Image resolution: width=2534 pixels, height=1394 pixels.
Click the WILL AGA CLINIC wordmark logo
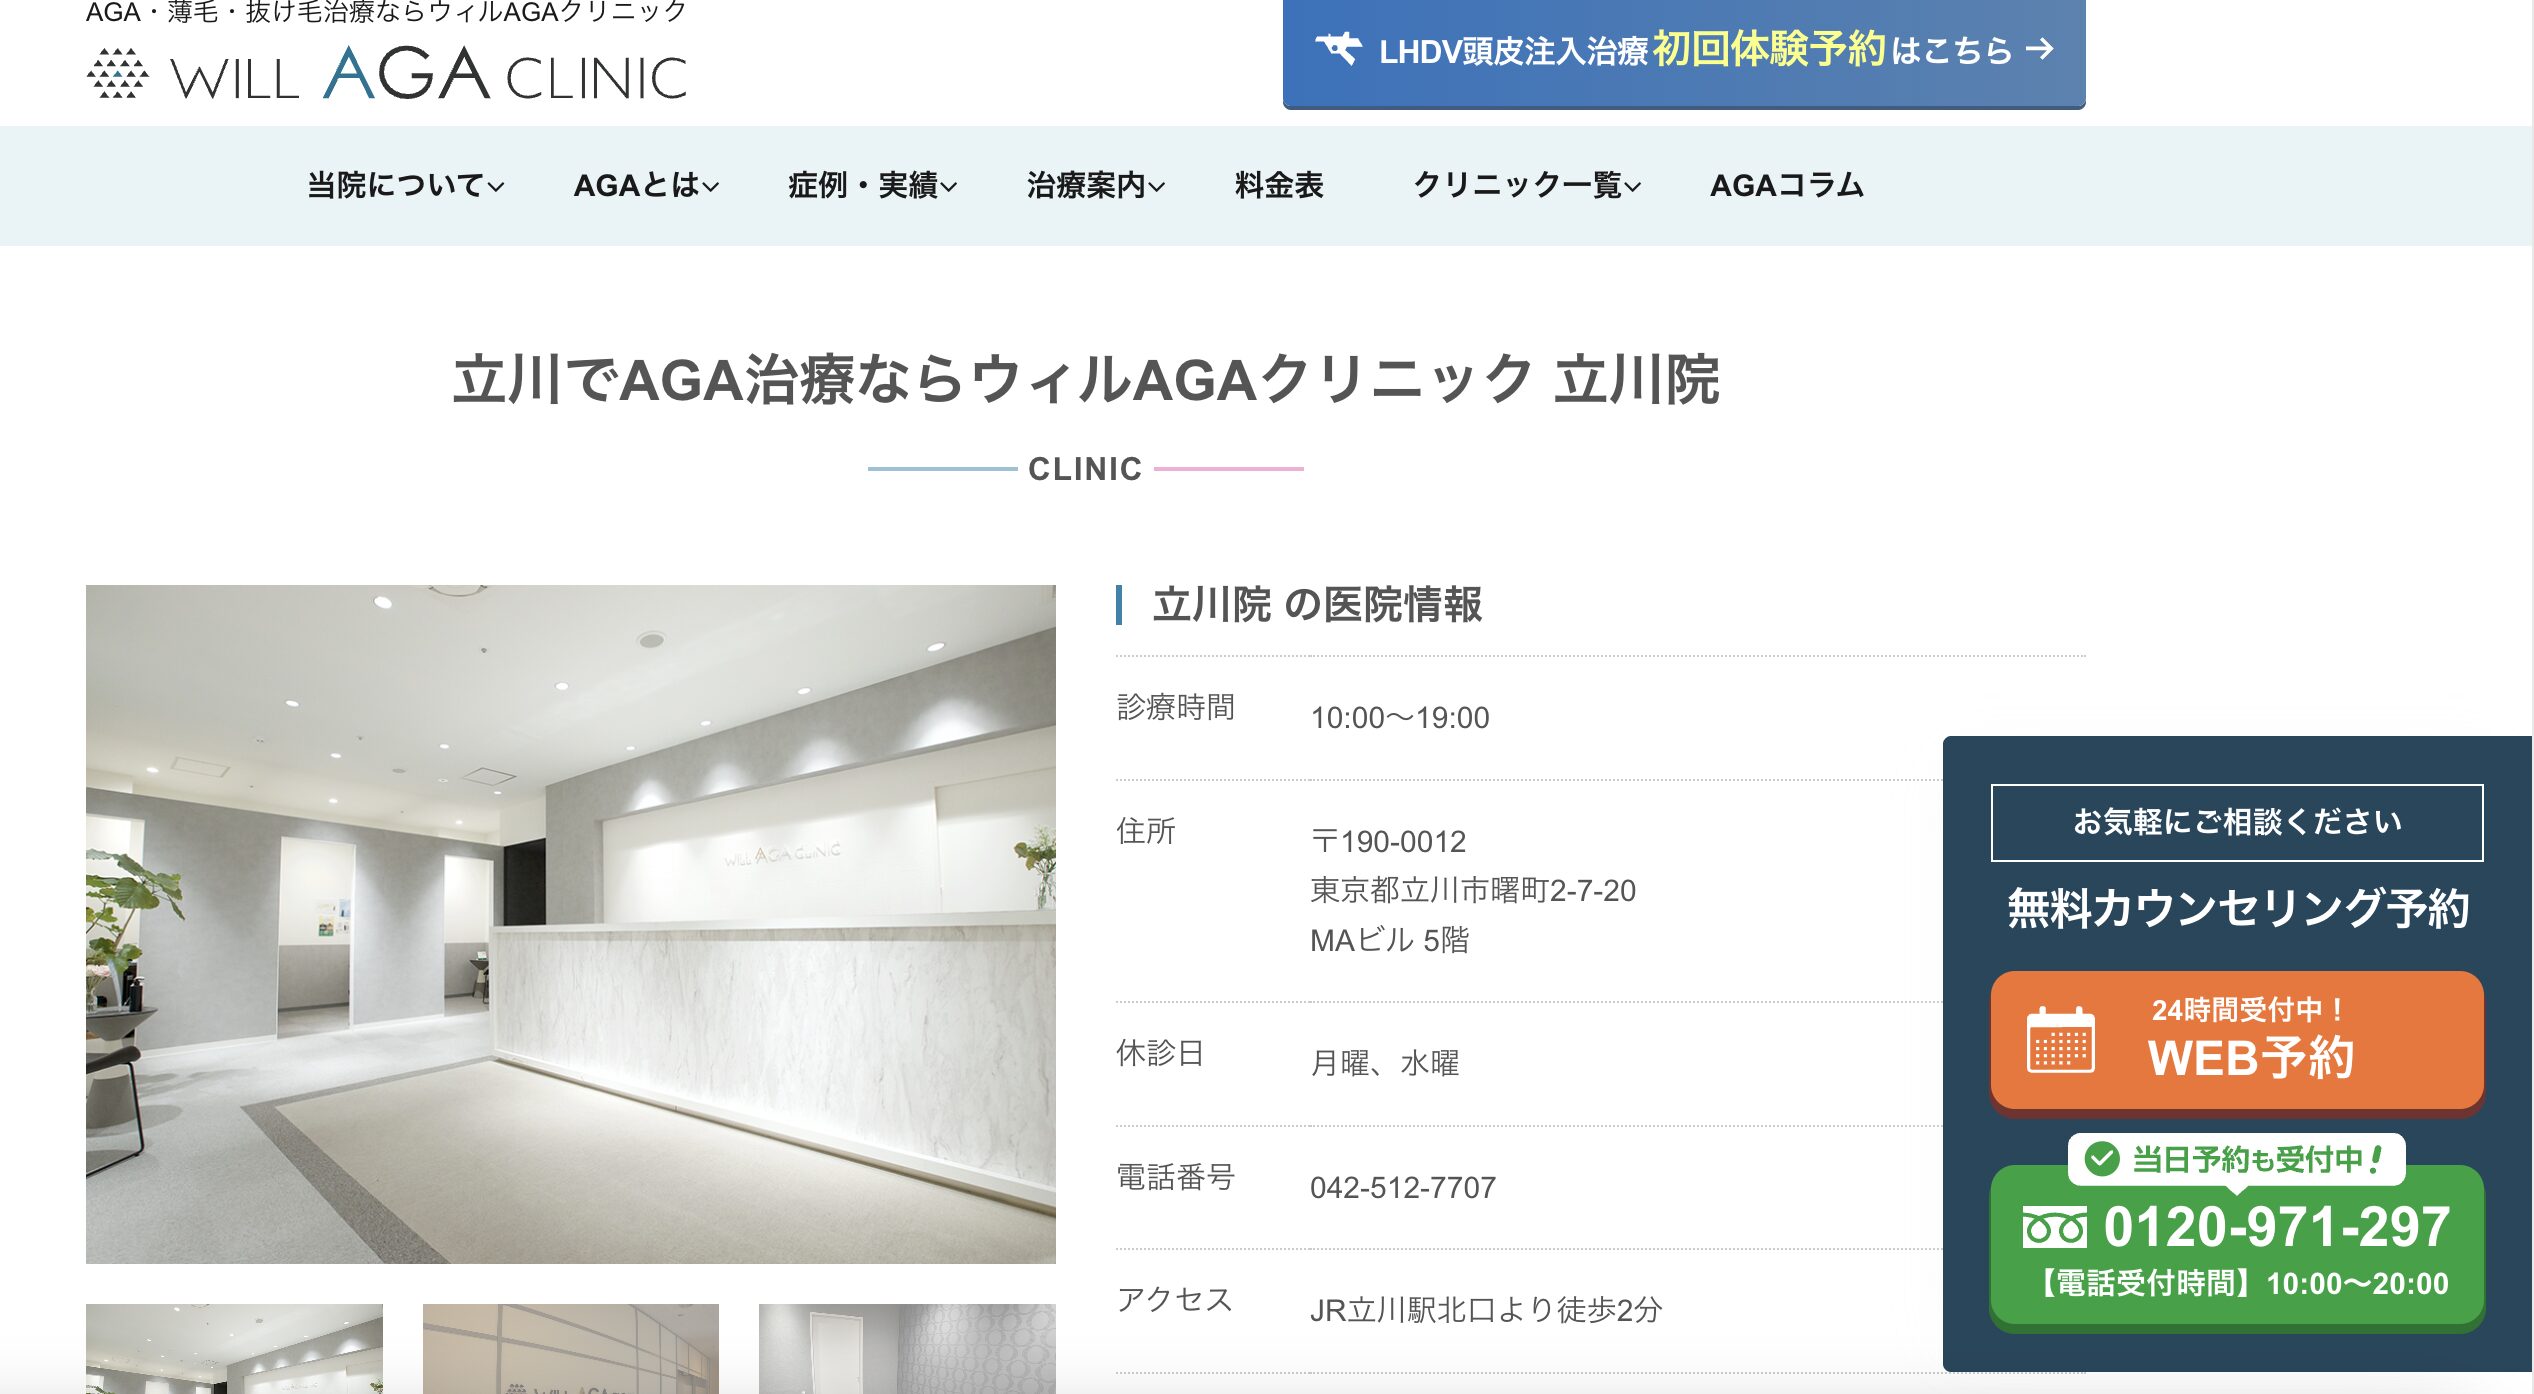point(430,74)
